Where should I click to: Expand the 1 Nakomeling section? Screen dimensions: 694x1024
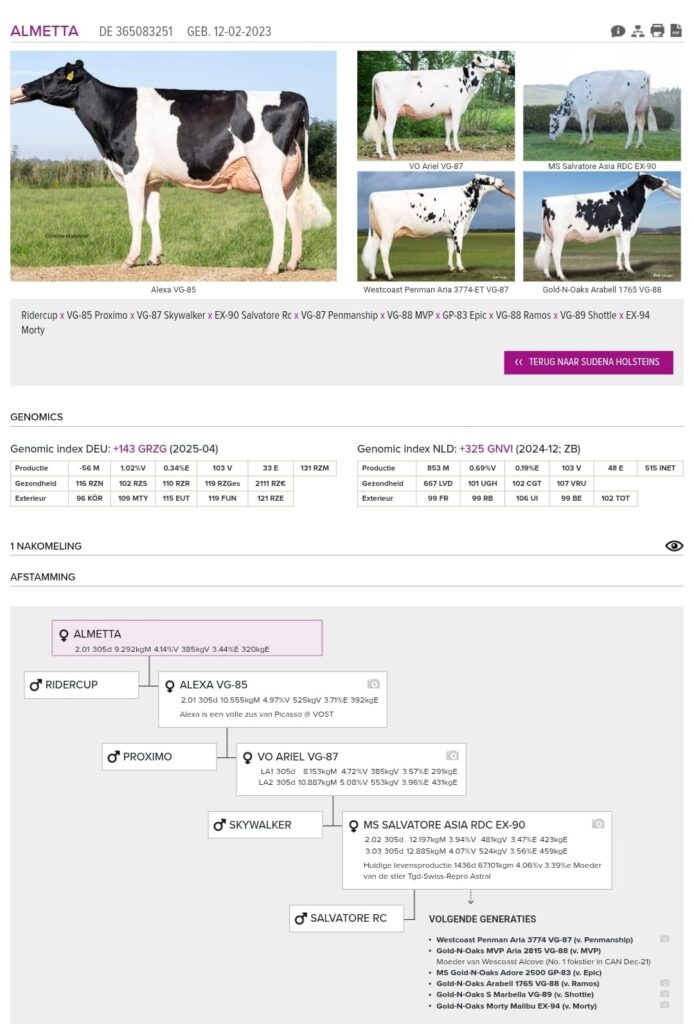[x=46, y=546]
